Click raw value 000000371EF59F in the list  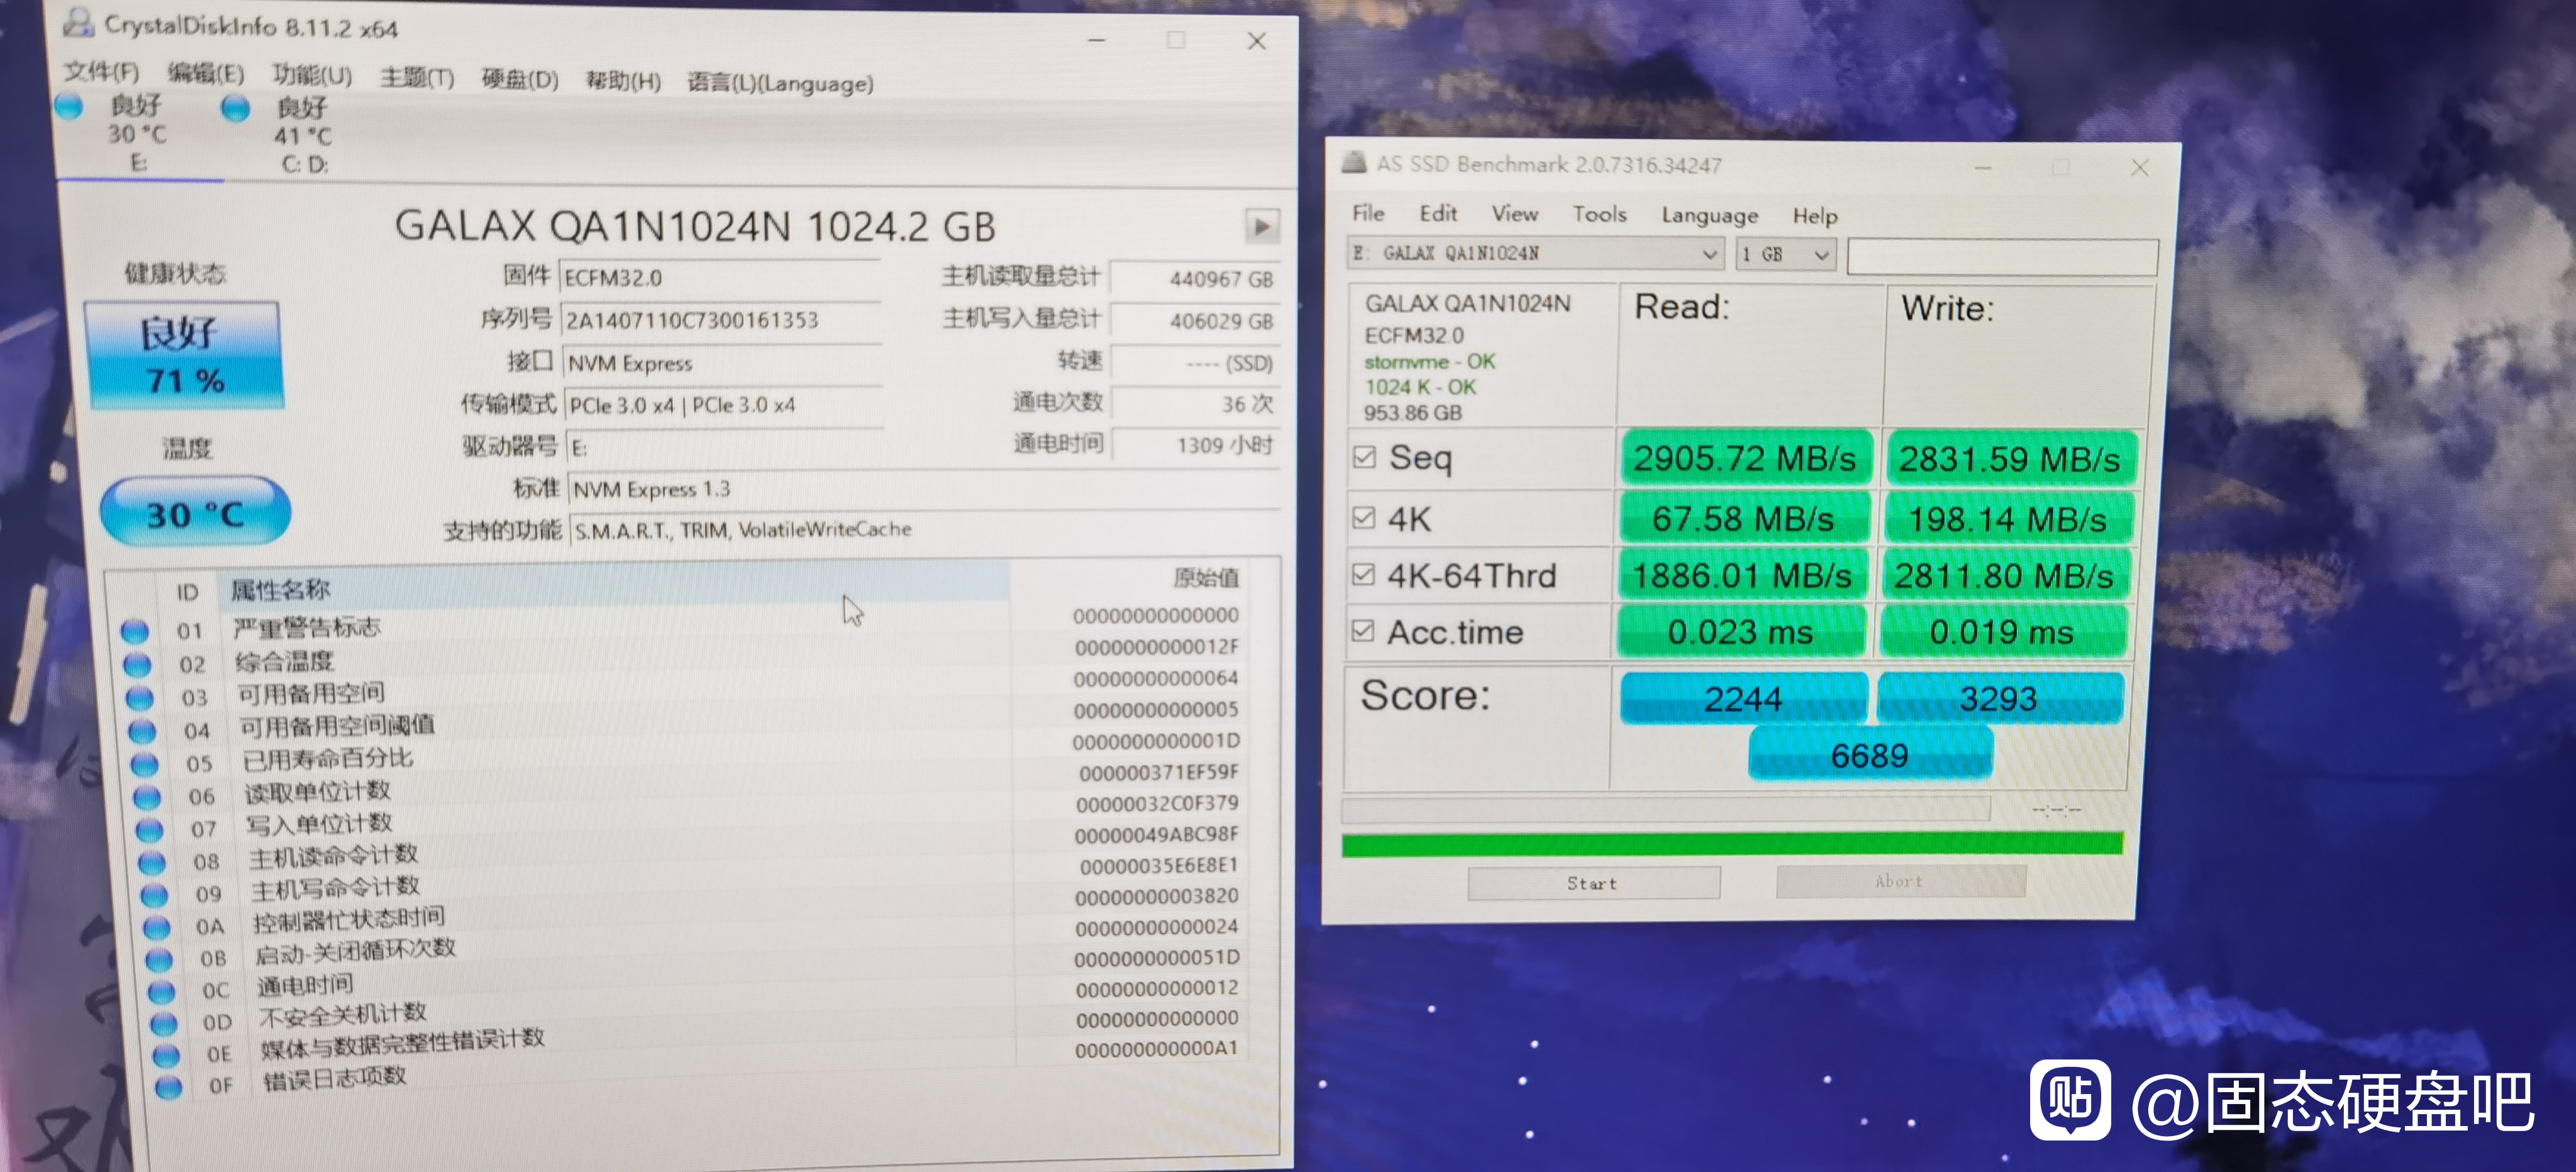click(x=1158, y=772)
